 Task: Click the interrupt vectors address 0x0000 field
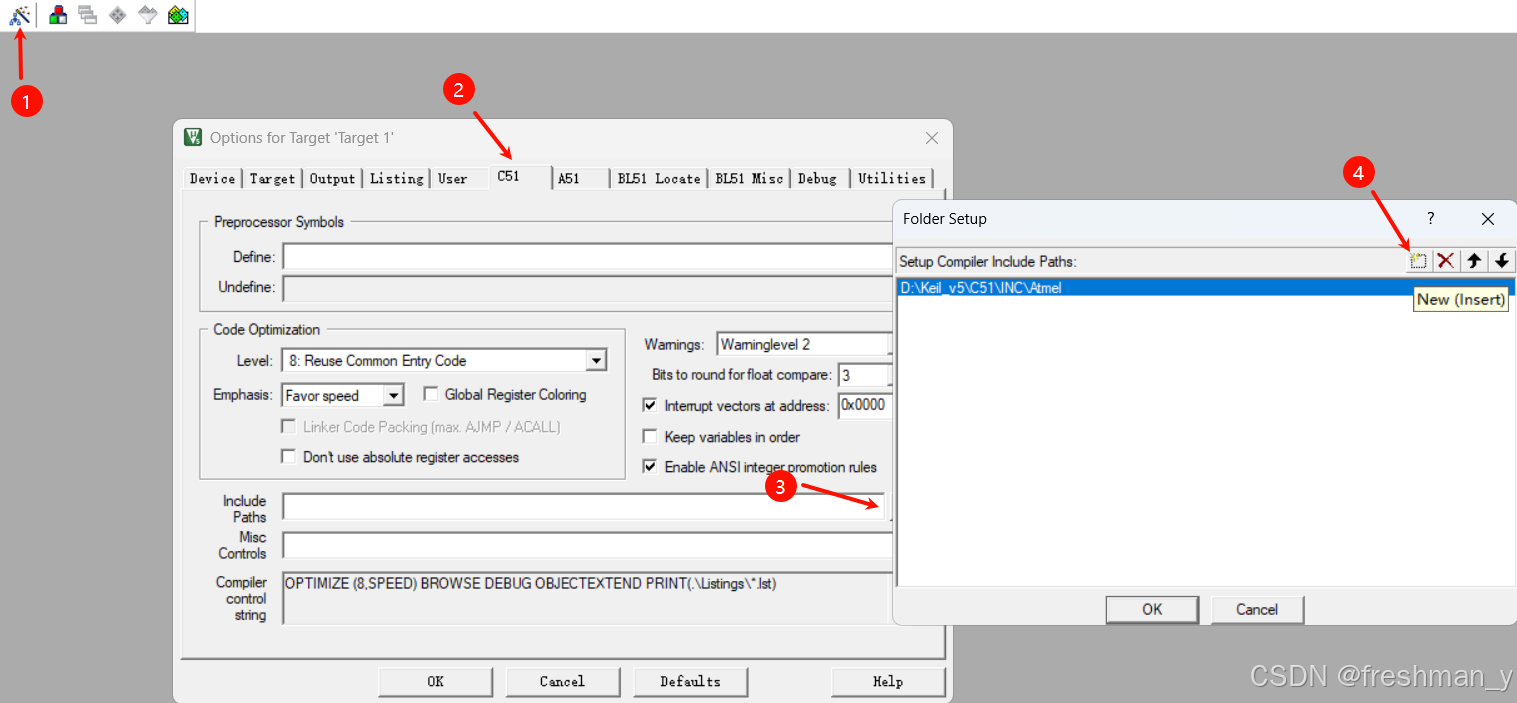[x=864, y=406]
